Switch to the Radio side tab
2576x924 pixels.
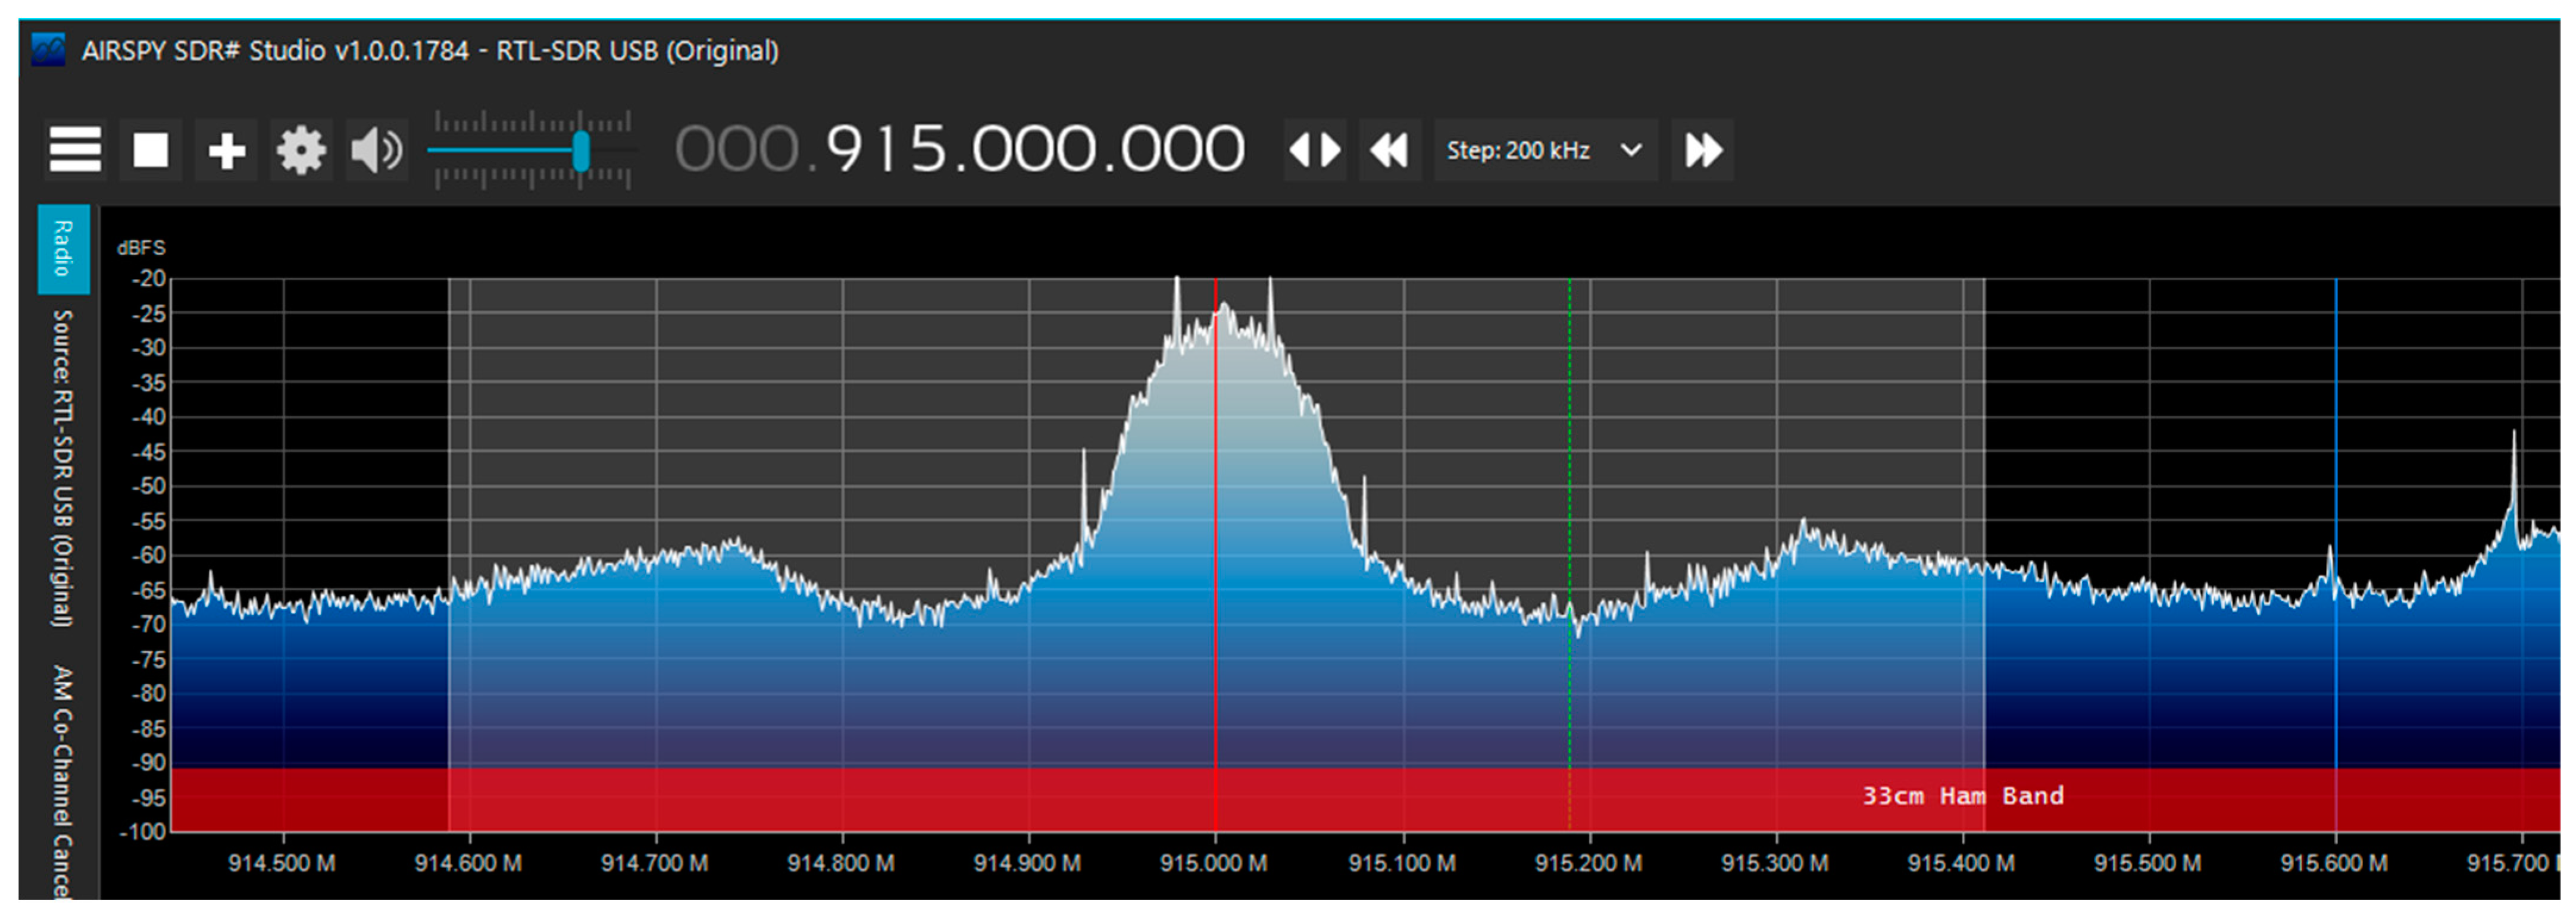tap(63, 249)
